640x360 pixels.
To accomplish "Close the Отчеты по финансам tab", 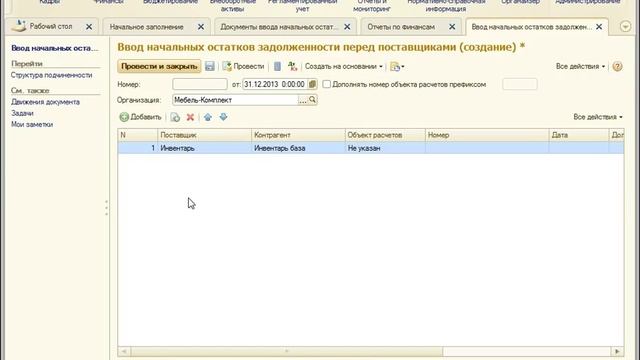I will 452,27.
